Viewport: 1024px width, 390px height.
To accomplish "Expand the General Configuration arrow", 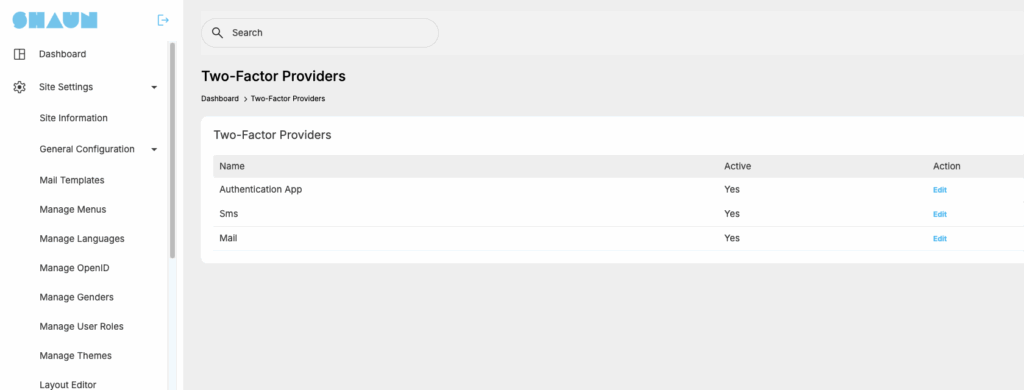I will point(154,150).
